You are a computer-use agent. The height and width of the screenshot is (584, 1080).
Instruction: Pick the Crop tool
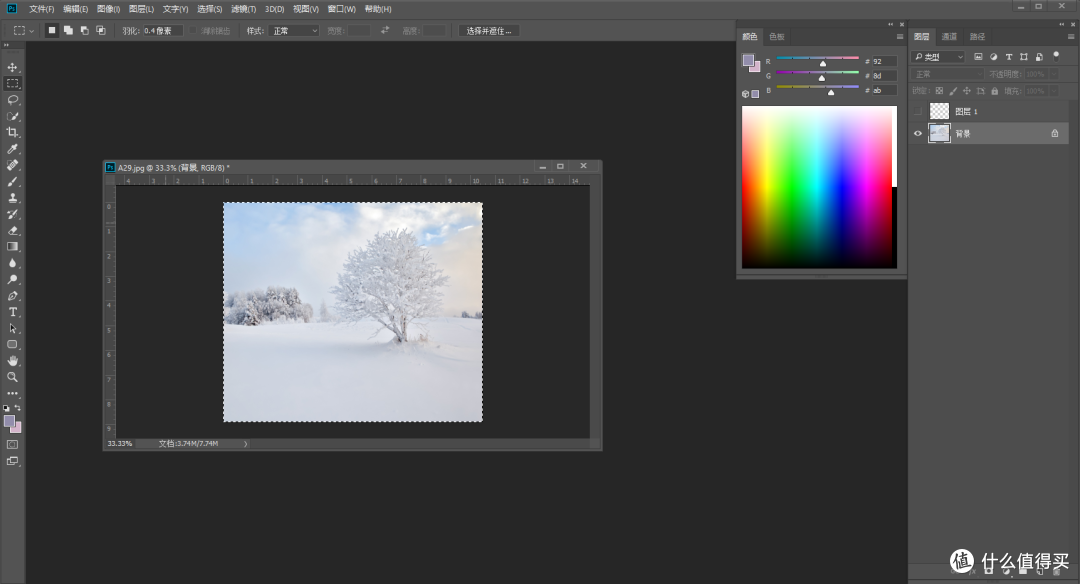coord(13,131)
